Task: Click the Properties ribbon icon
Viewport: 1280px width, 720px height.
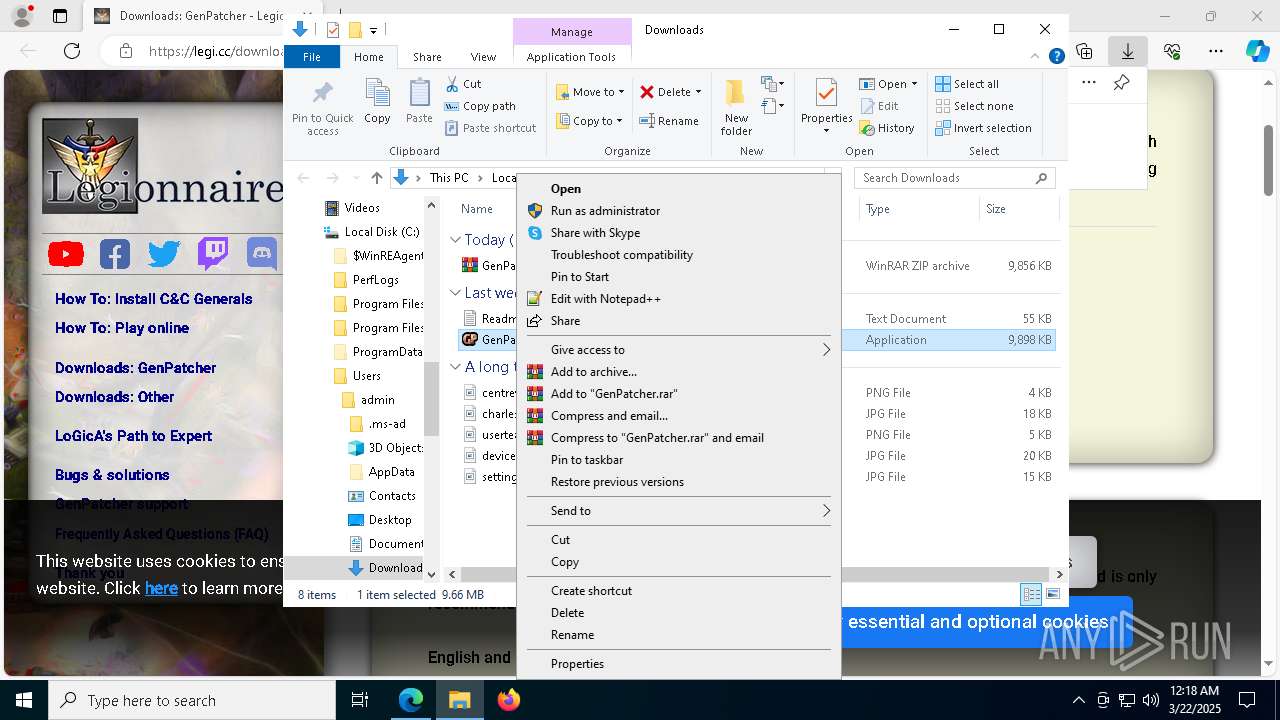Action: (826, 93)
